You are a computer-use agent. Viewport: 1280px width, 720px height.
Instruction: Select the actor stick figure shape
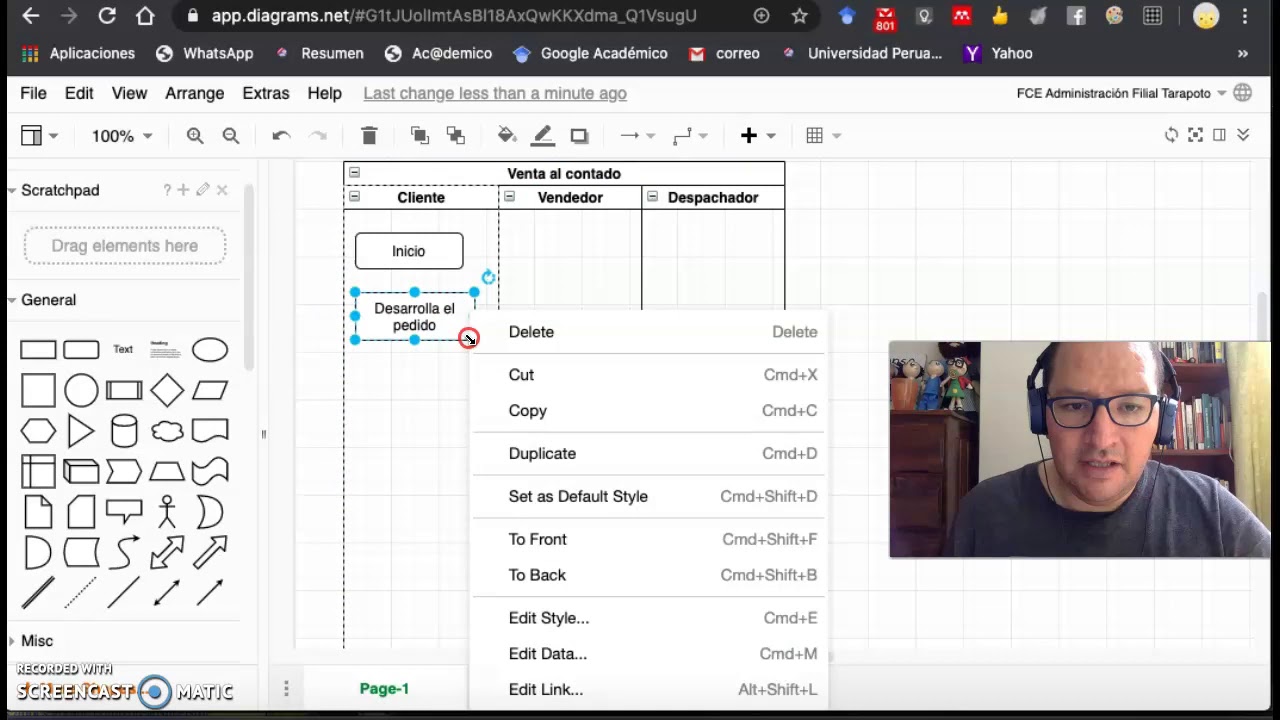tap(167, 511)
